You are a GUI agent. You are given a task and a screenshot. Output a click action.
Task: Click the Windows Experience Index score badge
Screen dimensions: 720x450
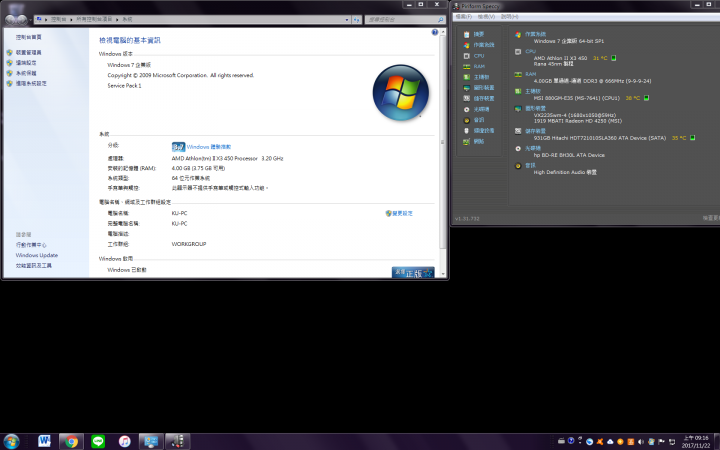coord(178,147)
